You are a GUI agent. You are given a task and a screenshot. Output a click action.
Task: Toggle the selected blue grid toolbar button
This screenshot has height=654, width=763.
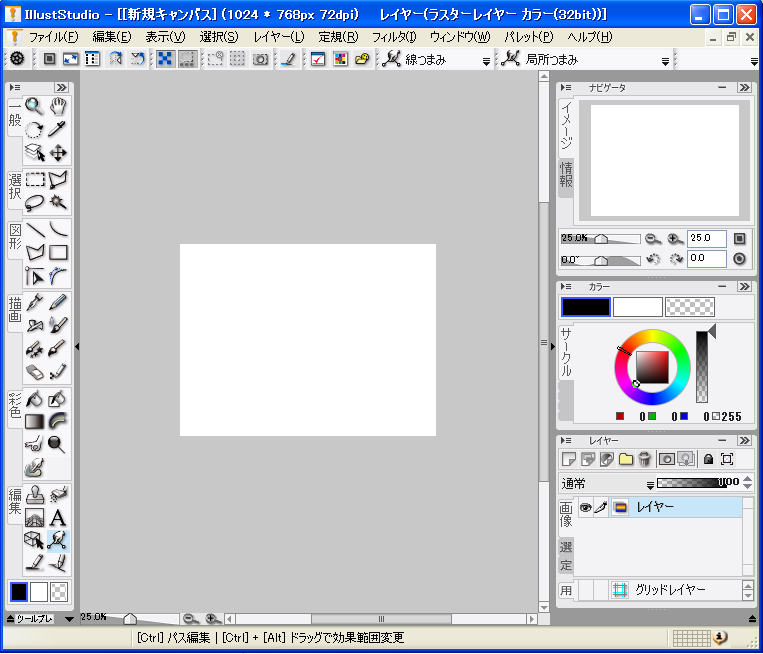165,59
